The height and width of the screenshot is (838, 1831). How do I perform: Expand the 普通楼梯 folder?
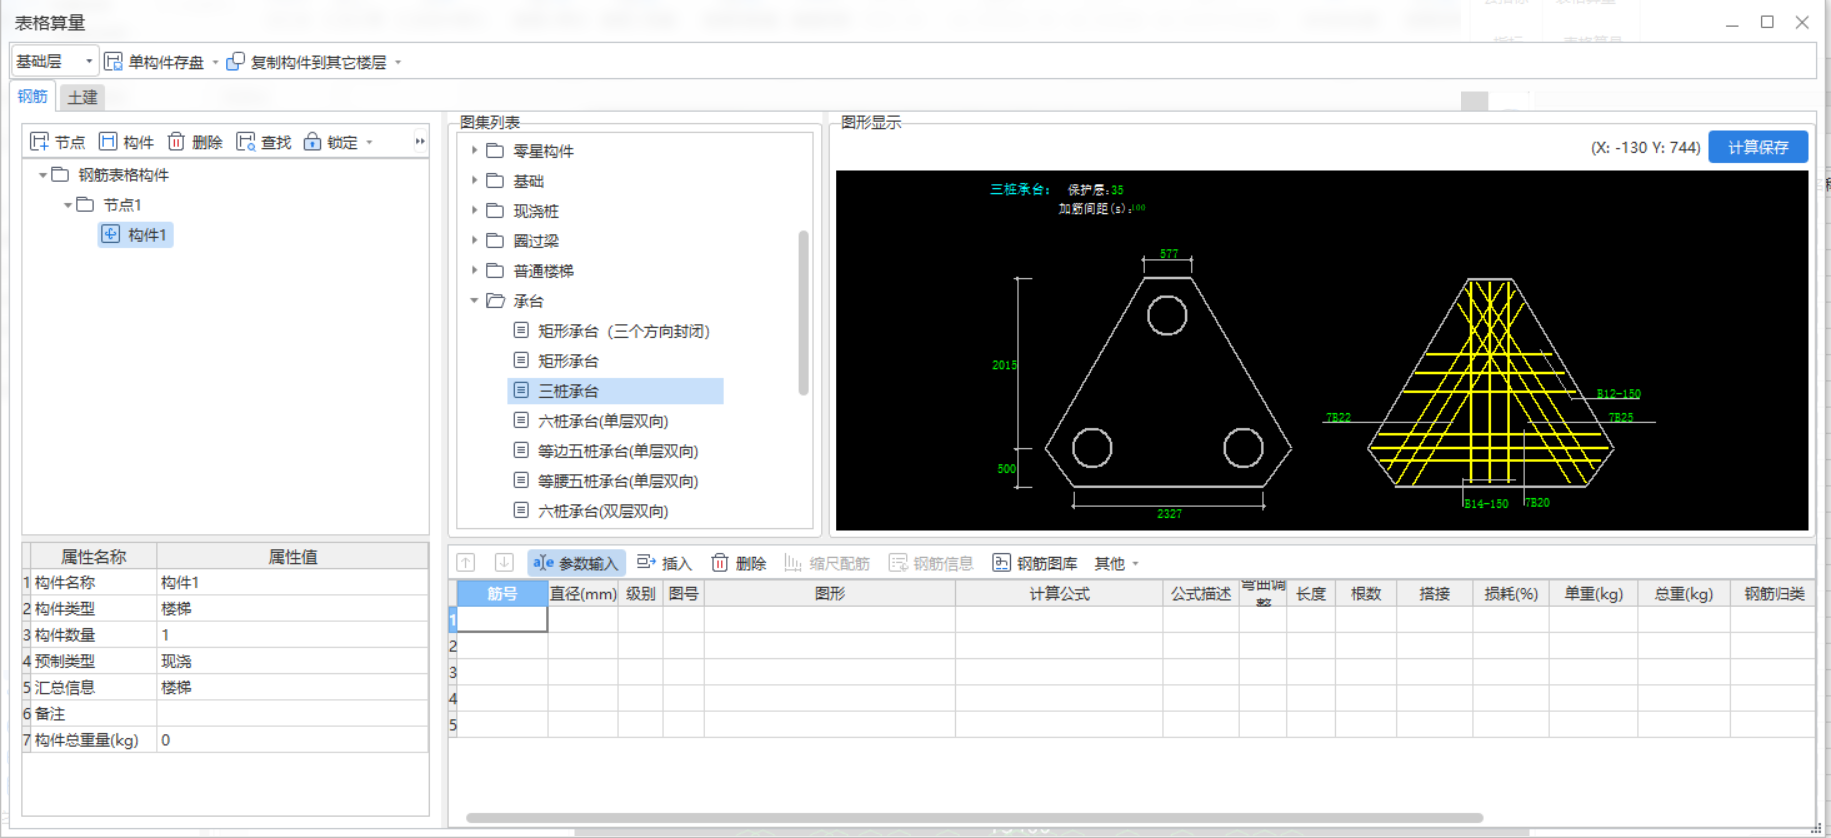(474, 270)
